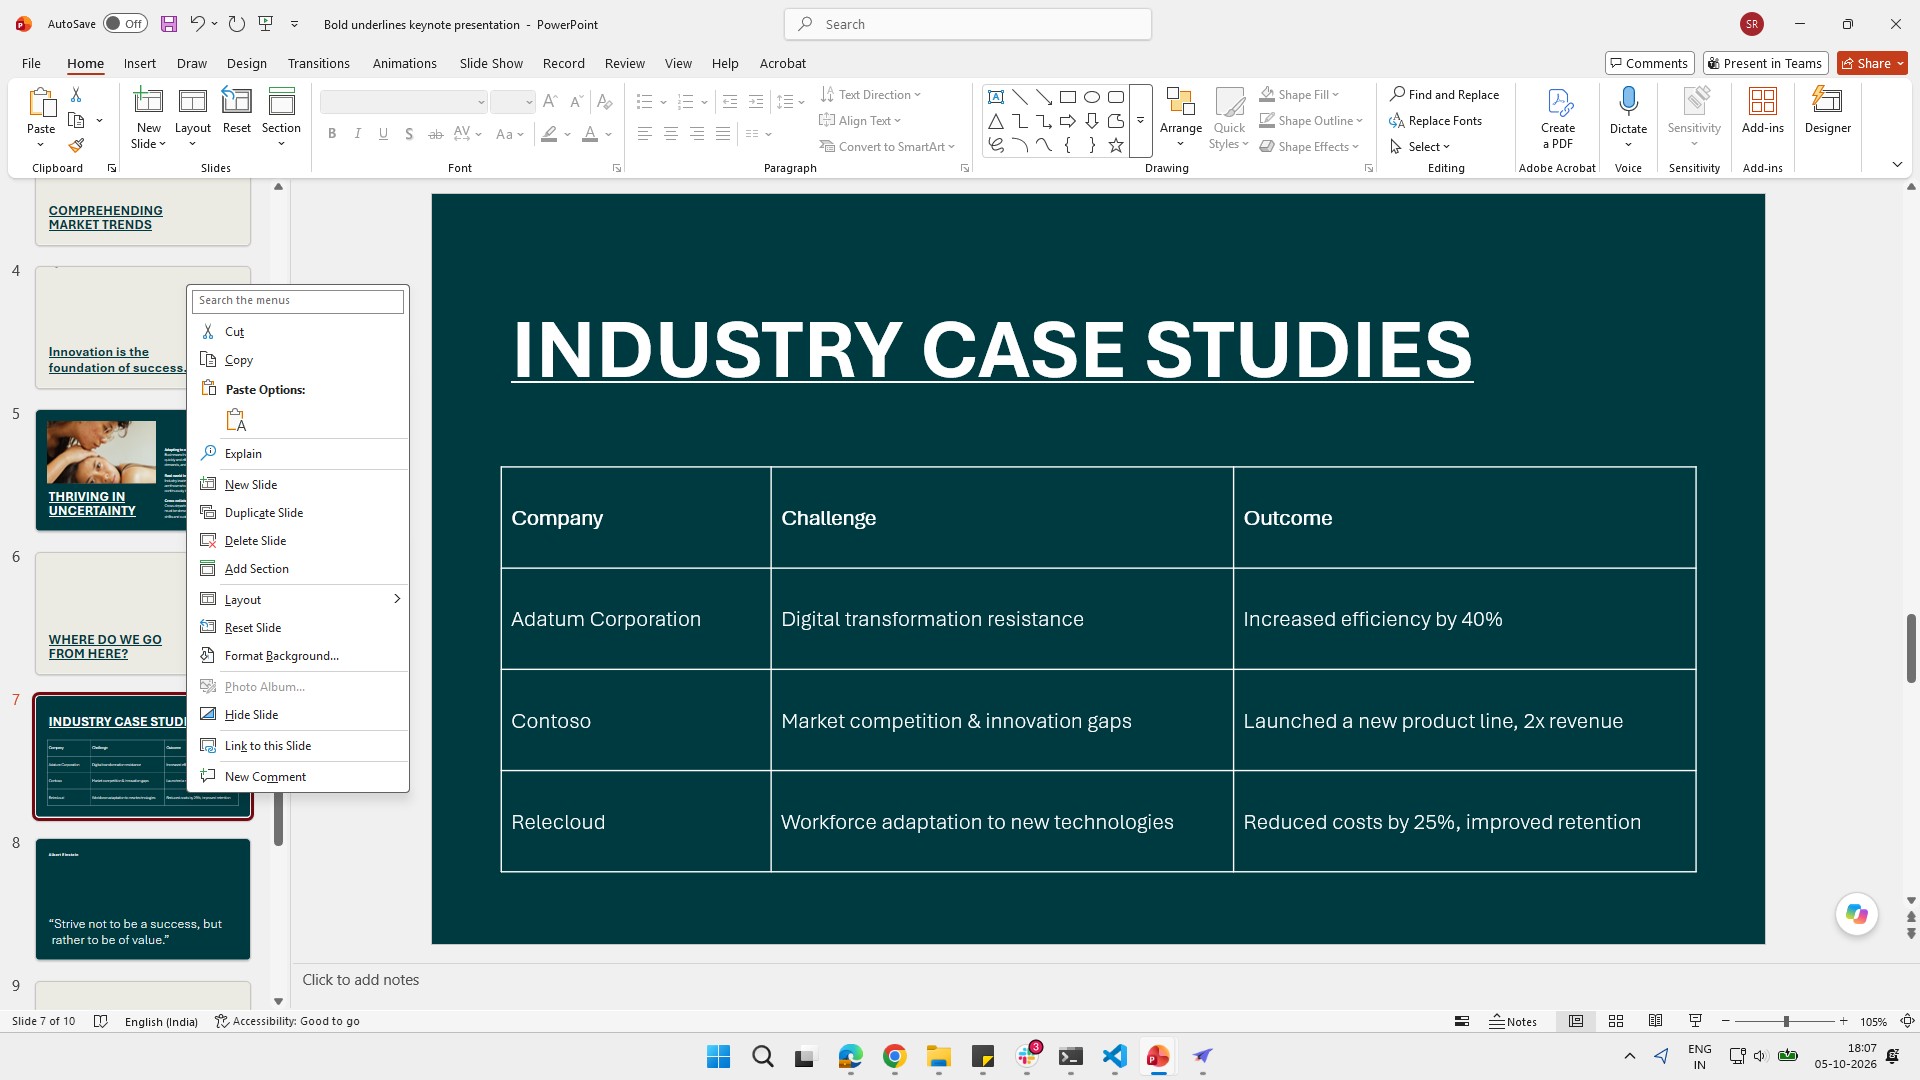Screen dimensions: 1920x1080
Task: Expand the shapes gallery More arrow
Action: [1140, 120]
